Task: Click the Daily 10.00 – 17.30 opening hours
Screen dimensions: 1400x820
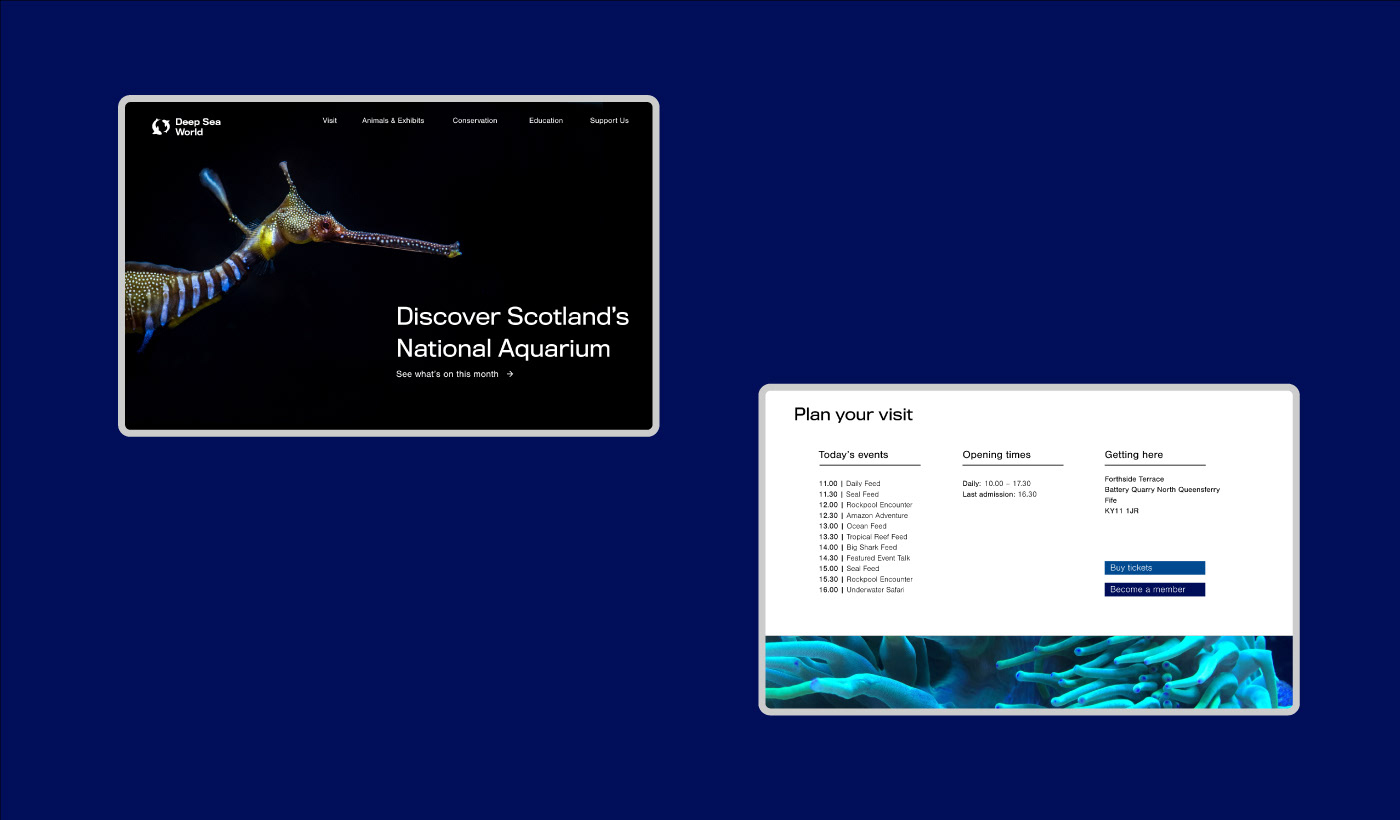Action: [996, 484]
